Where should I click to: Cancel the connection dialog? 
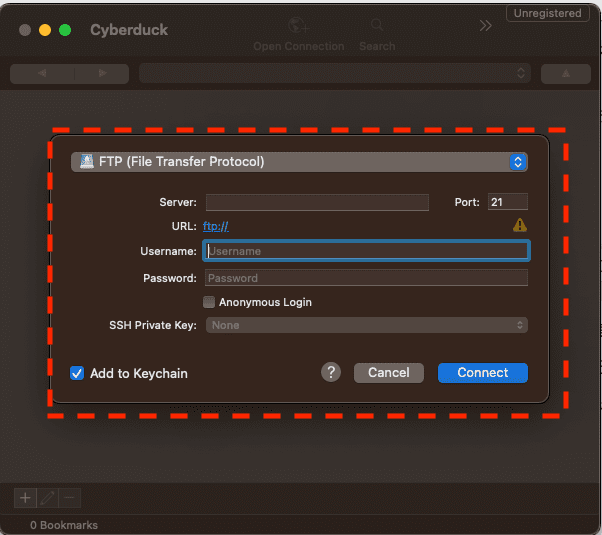[x=389, y=373]
